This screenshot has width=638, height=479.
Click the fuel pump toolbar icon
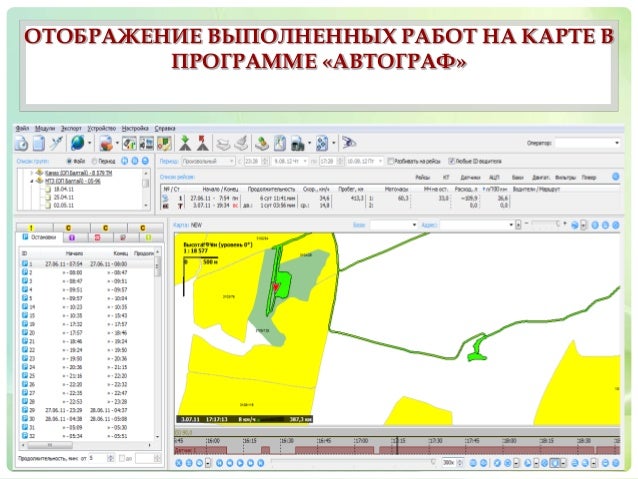[298, 143]
